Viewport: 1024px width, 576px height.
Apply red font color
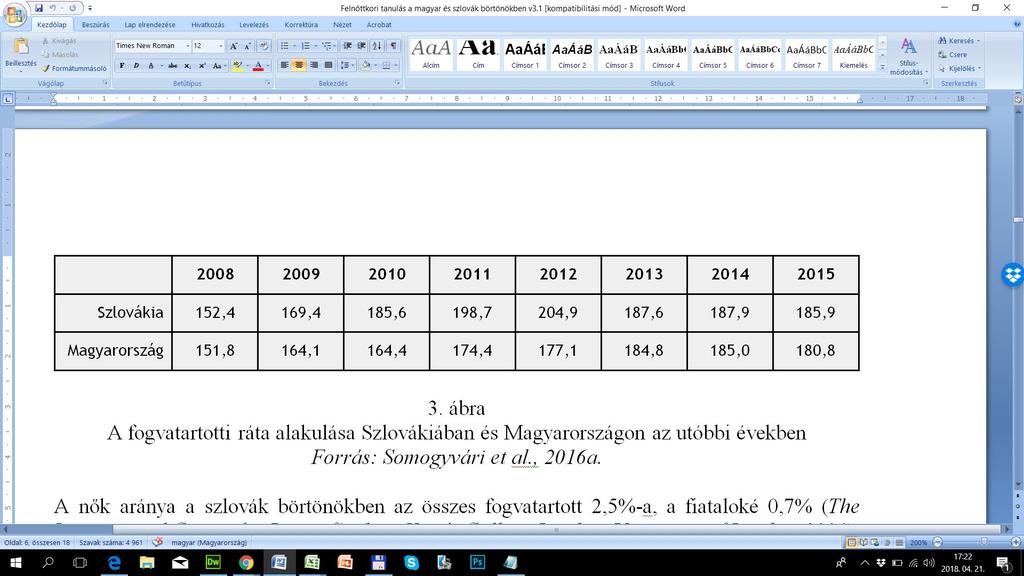[258, 65]
